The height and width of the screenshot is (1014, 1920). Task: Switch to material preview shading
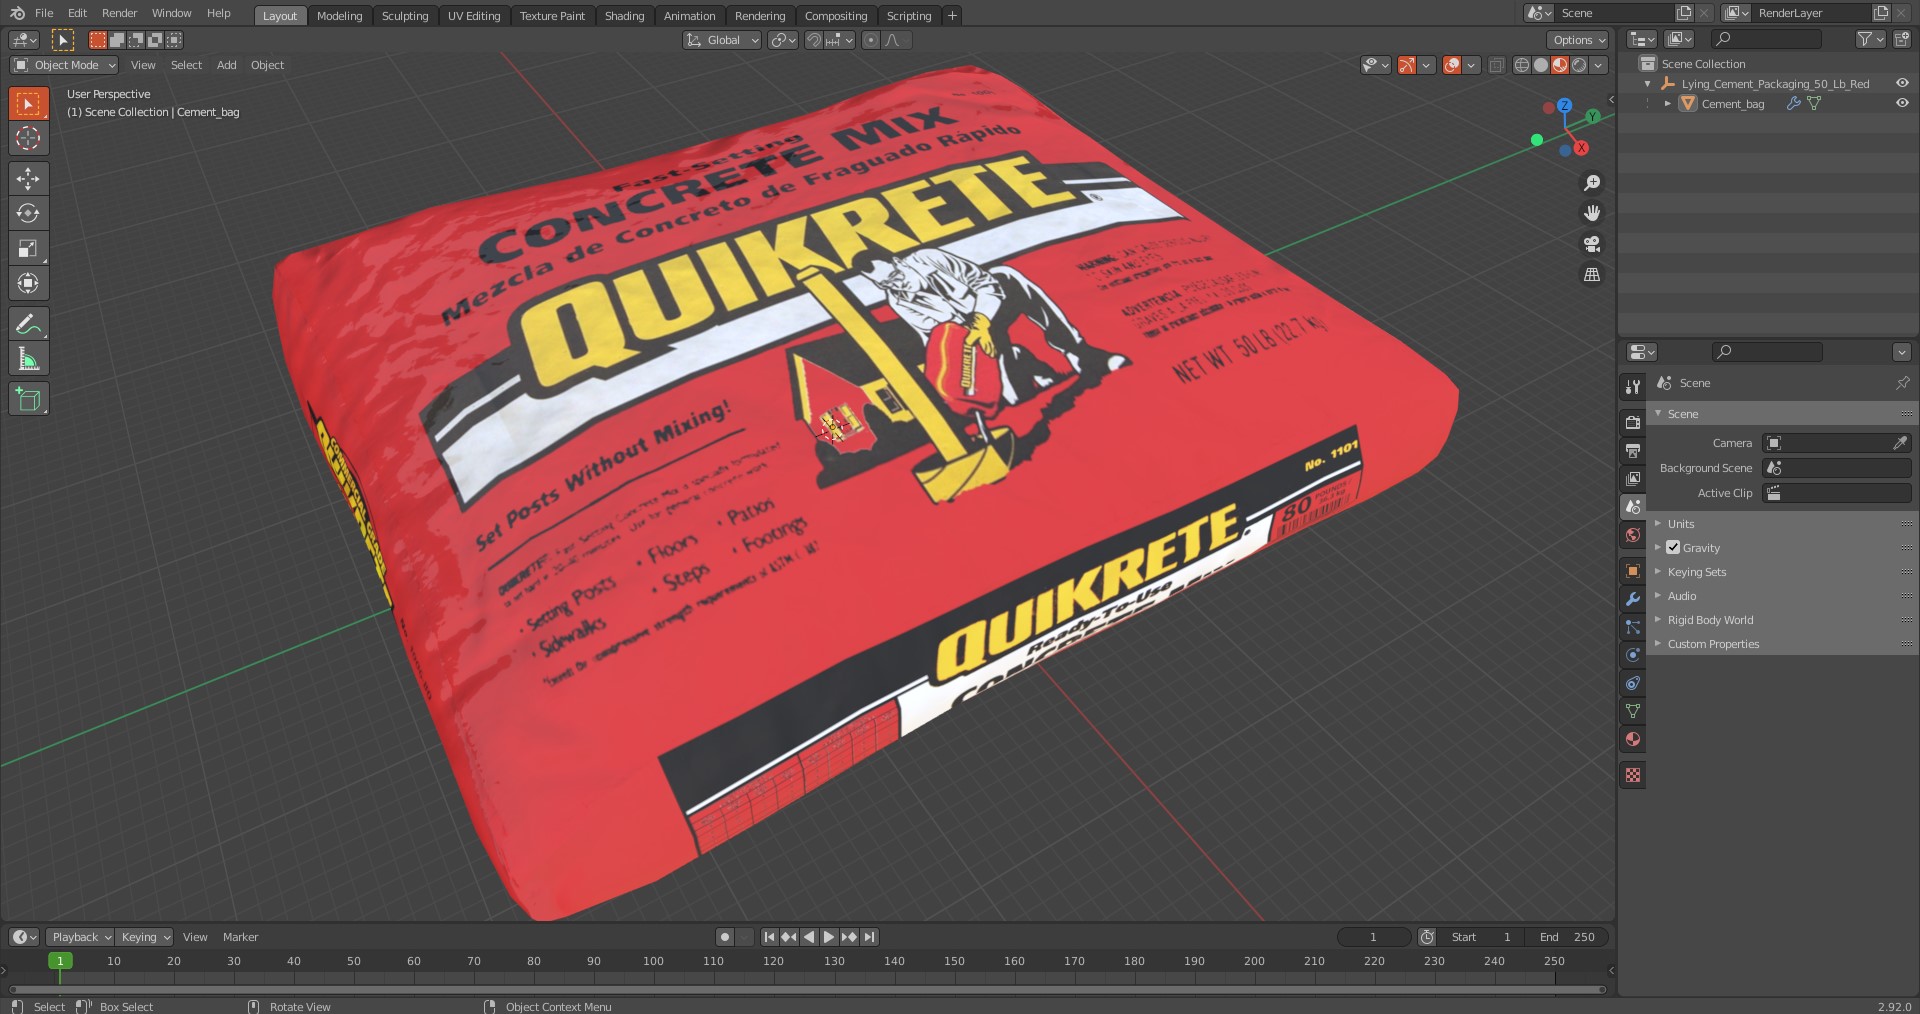pos(1560,65)
